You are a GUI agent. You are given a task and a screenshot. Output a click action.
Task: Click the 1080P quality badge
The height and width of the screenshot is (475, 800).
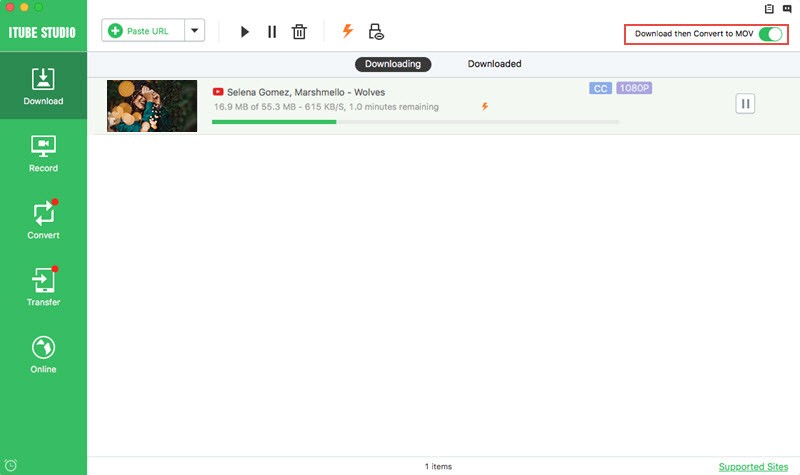click(634, 88)
